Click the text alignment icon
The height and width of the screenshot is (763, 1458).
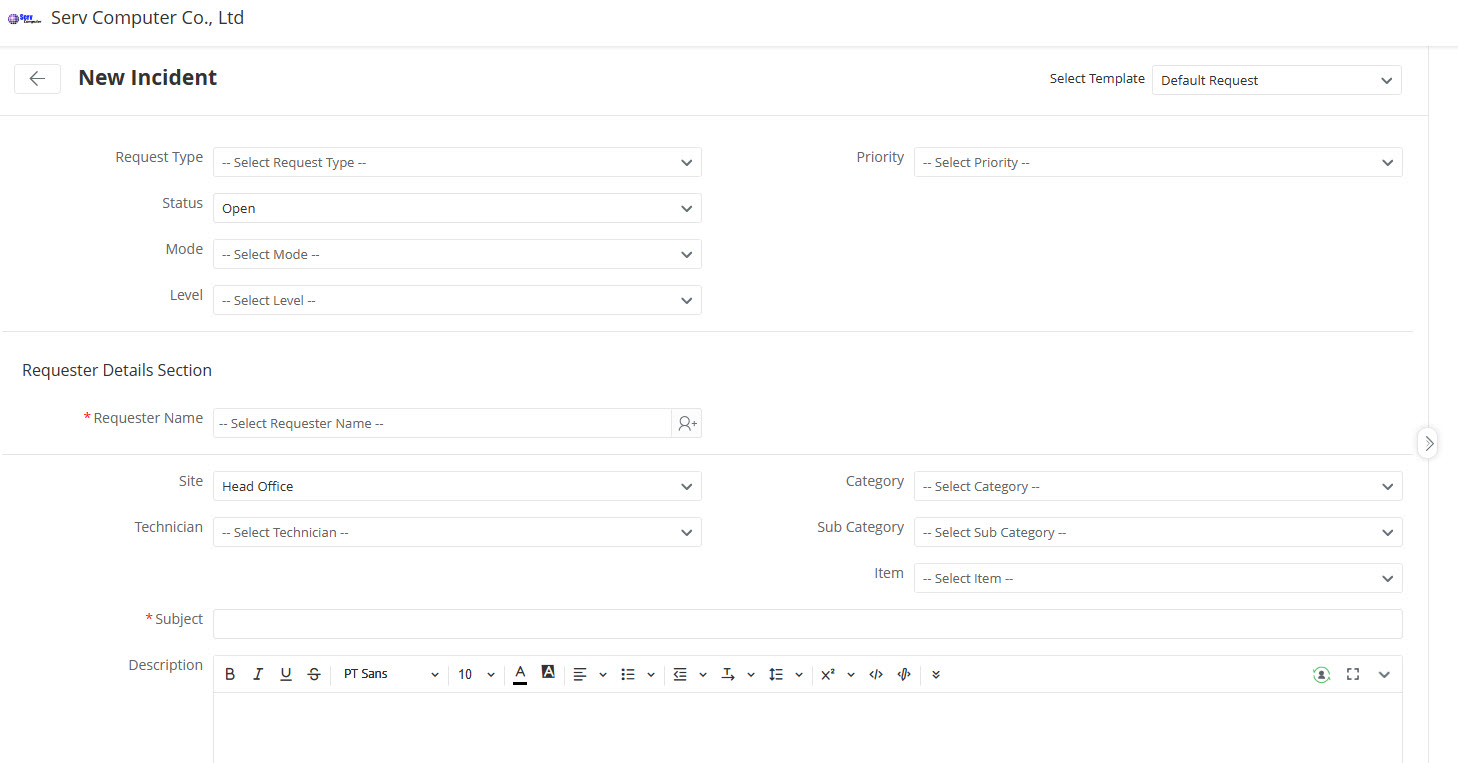(580, 674)
